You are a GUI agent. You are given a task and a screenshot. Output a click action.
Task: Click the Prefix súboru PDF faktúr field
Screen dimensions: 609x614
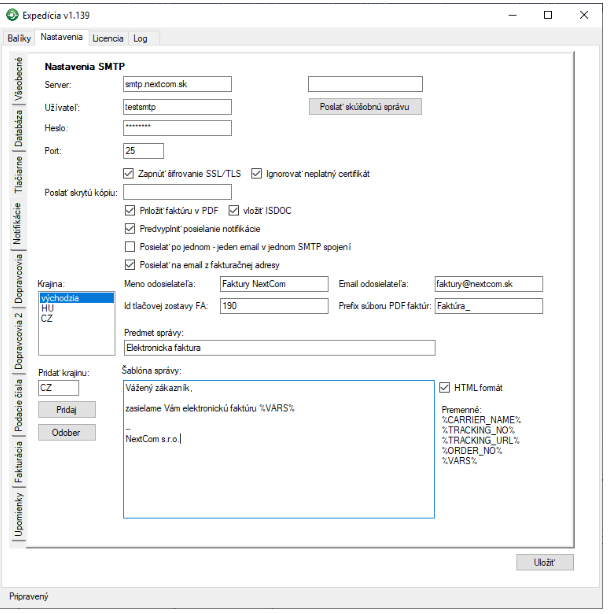tap(489, 306)
